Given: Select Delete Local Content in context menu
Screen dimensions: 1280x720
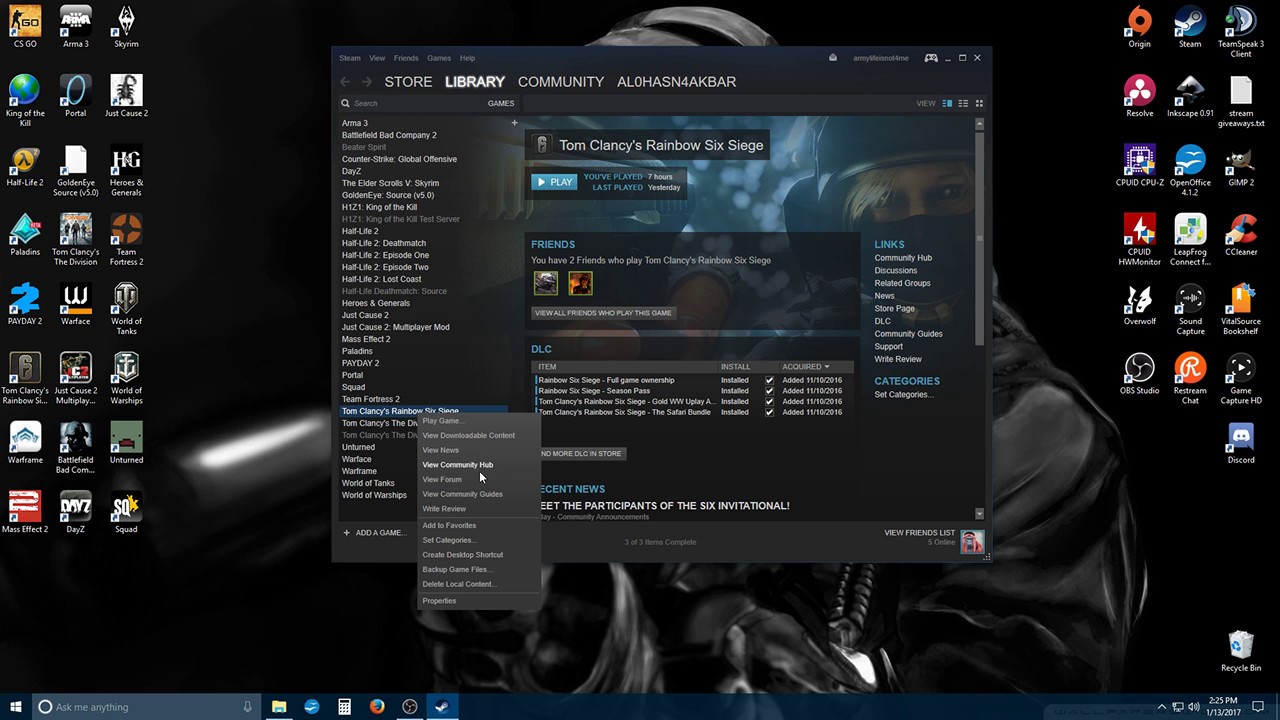Looking at the screenshot, I should click(458, 584).
